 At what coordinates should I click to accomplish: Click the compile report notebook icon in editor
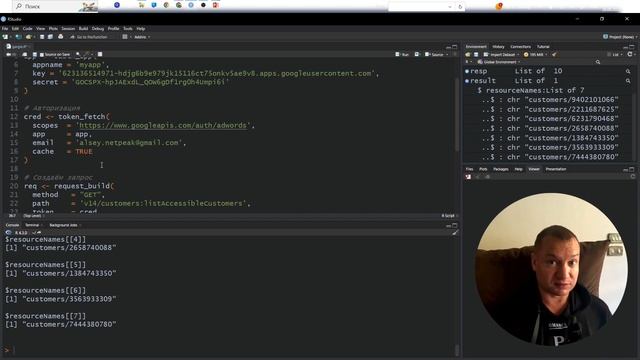pyautogui.click(x=100, y=54)
